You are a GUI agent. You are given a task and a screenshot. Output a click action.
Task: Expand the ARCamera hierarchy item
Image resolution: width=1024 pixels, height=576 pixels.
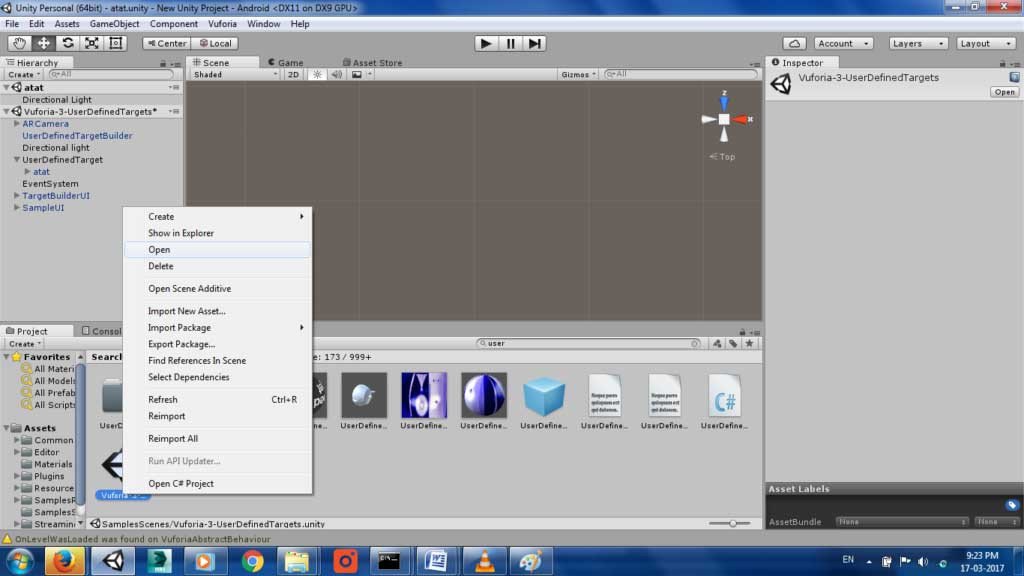17,124
